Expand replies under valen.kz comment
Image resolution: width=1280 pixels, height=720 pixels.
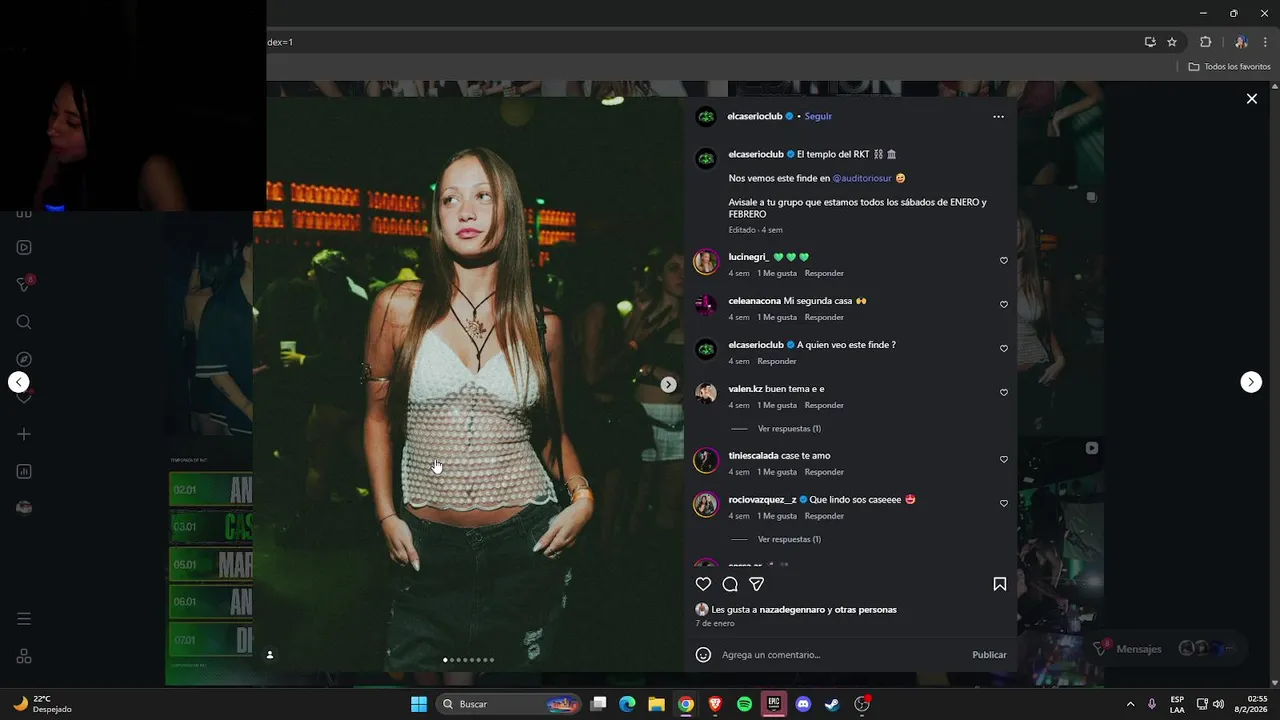789,429
